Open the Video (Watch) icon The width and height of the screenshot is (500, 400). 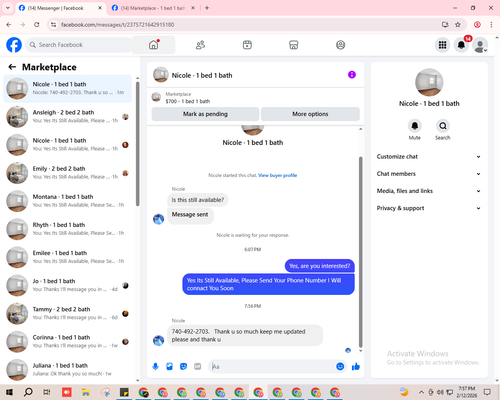click(x=247, y=45)
